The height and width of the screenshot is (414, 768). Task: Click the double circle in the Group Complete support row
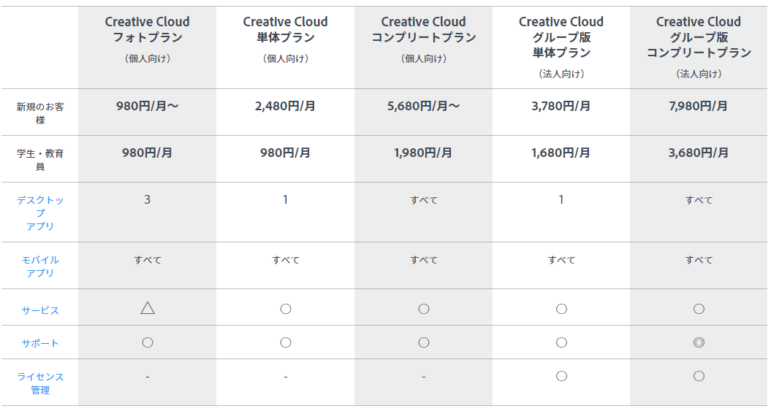(698, 342)
